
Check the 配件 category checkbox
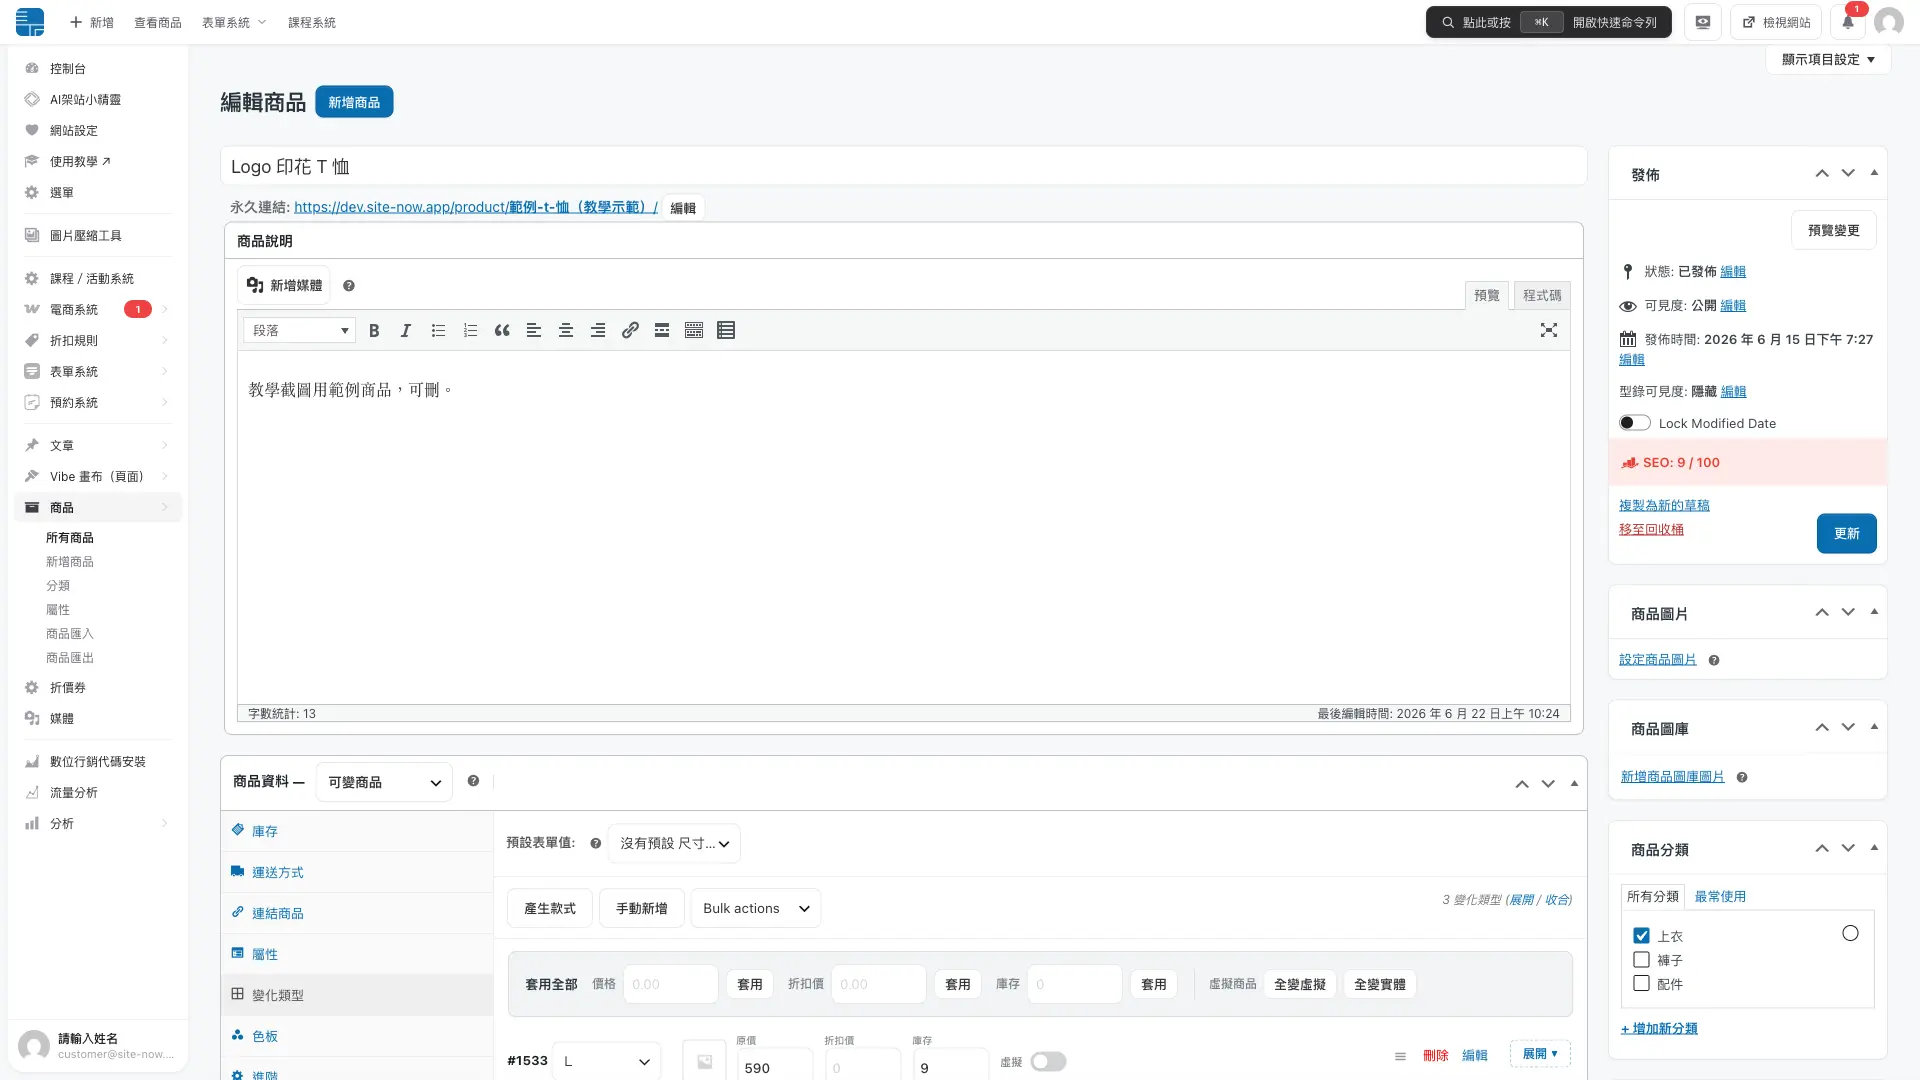pyautogui.click(x=1641, y=984)
